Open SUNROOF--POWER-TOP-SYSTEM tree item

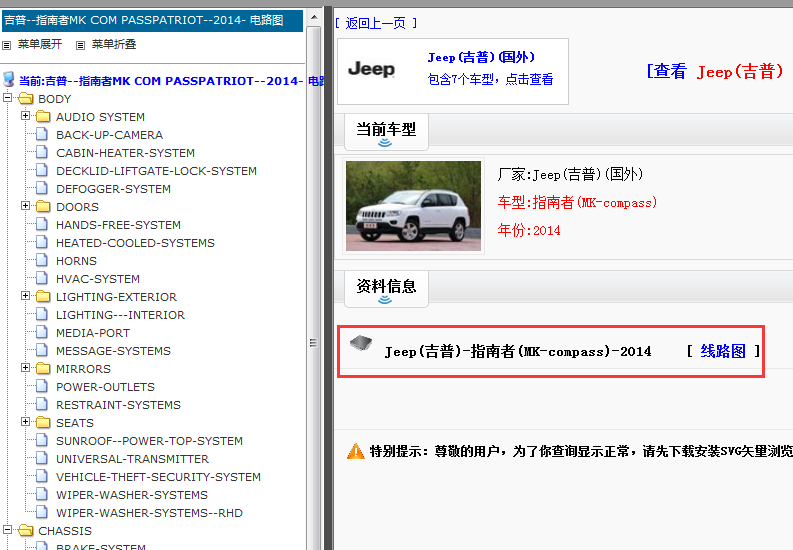(149, 441)
